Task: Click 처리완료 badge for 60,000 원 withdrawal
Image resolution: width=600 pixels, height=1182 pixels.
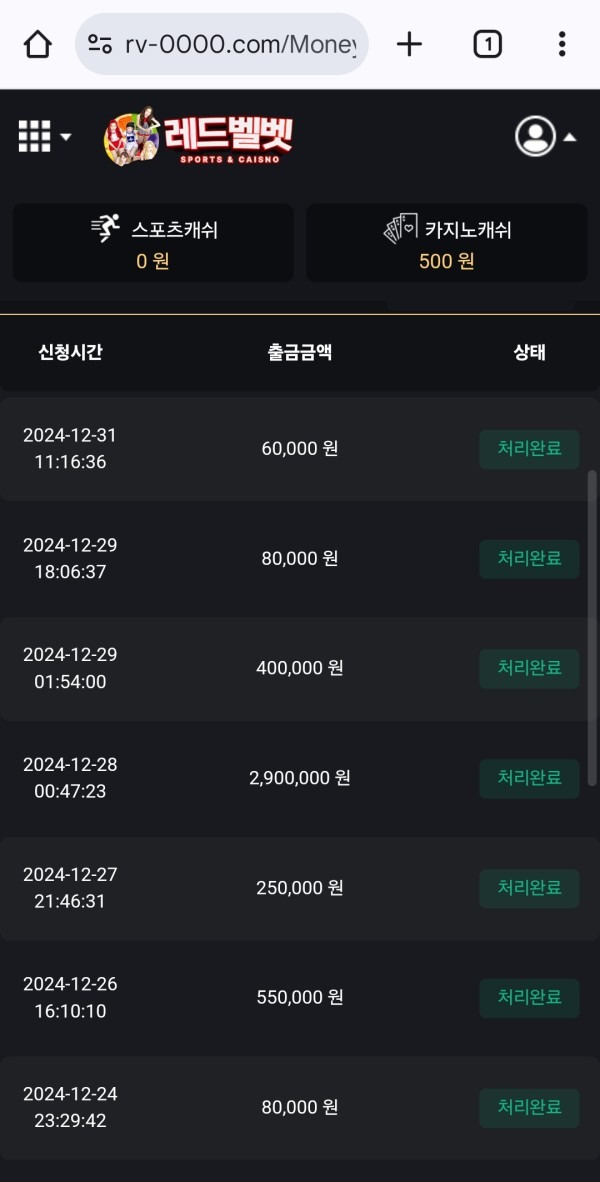Action: pos(529,449)
